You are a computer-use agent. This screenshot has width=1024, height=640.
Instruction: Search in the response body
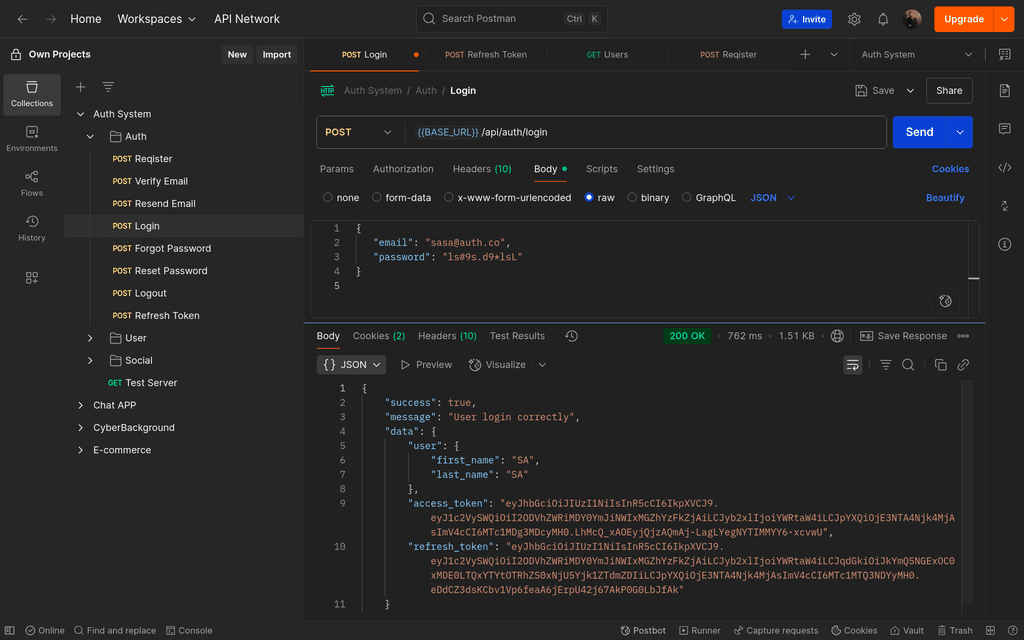pyautogui.click(x=908, y=365)
